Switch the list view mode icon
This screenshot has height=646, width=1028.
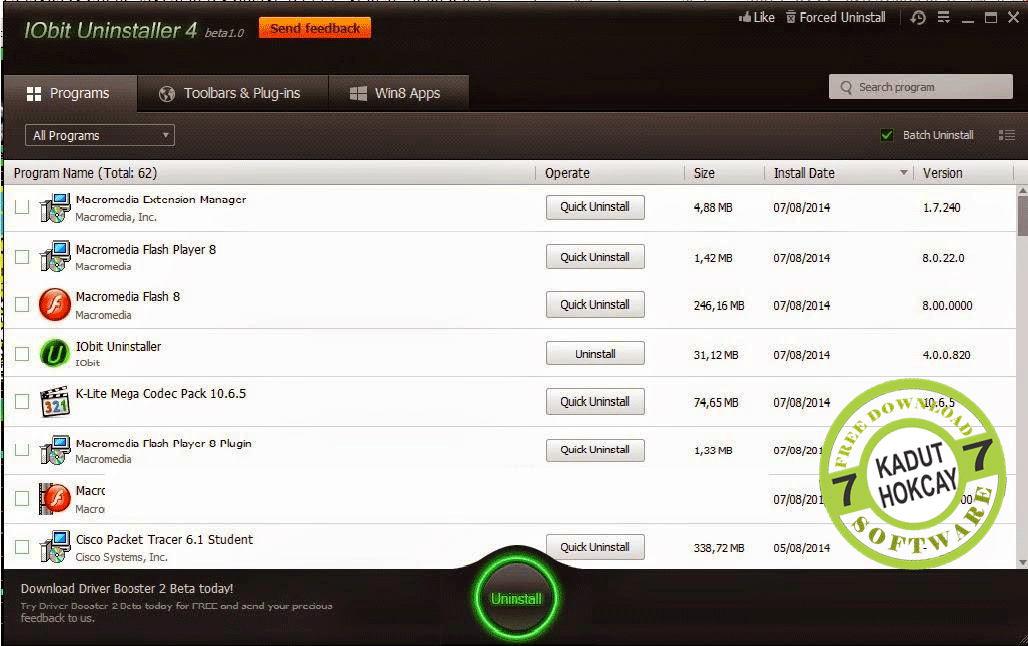[x=1006, y=135]
